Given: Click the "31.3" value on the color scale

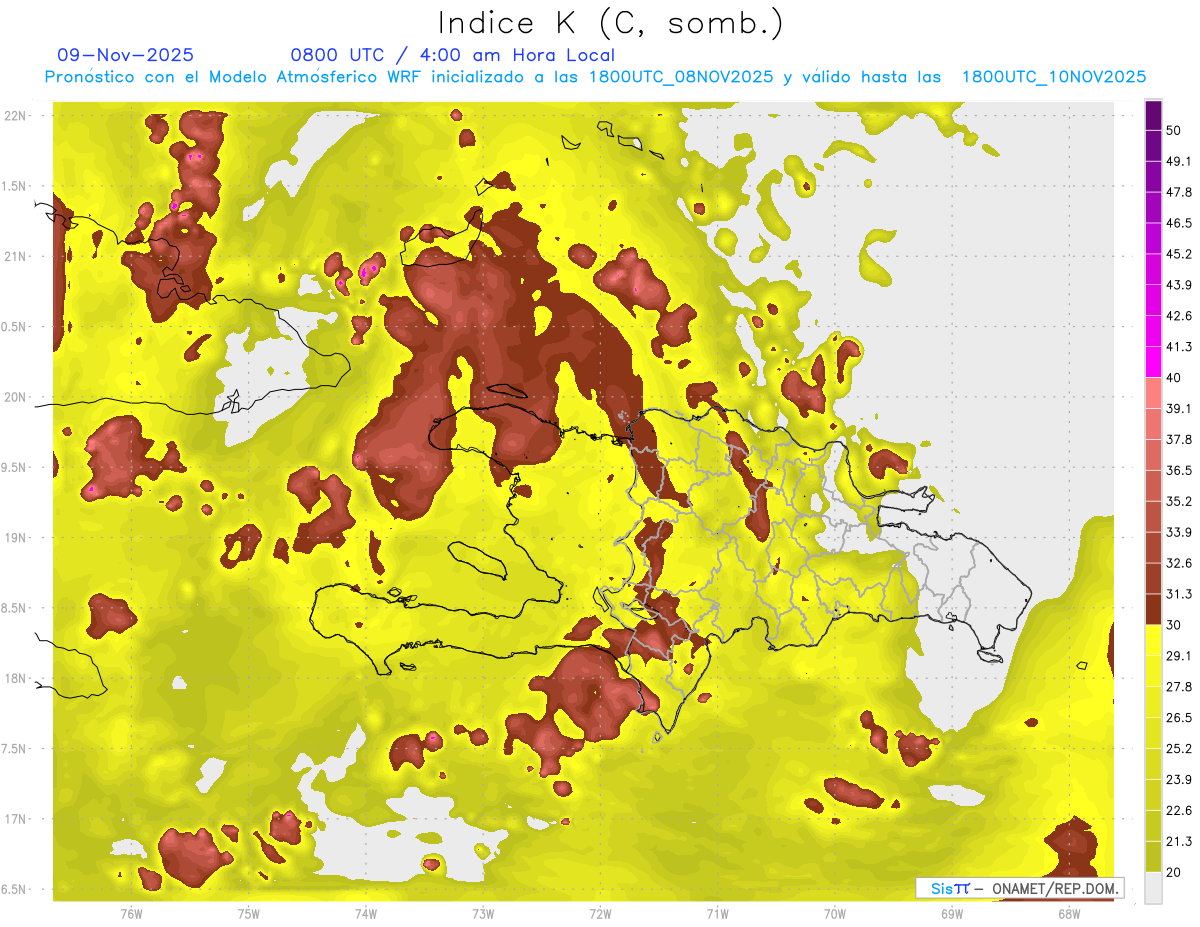Looking at the screenshot, I should click(1179, 594).
